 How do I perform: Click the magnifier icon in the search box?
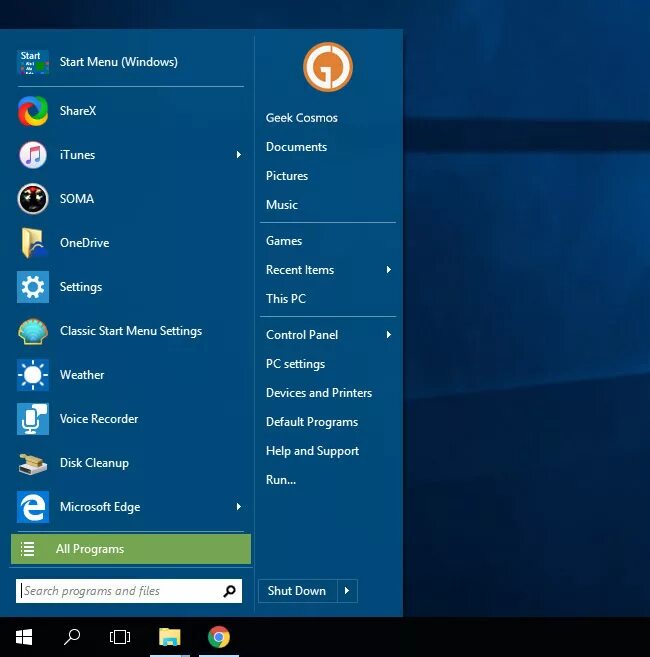pyautogui.click(x=229, y=591)
